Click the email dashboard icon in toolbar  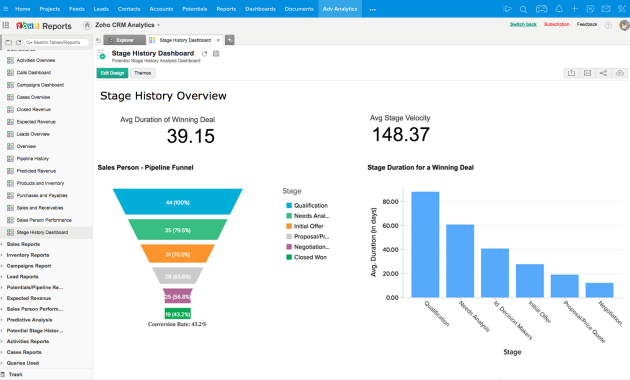pos(587,73)
